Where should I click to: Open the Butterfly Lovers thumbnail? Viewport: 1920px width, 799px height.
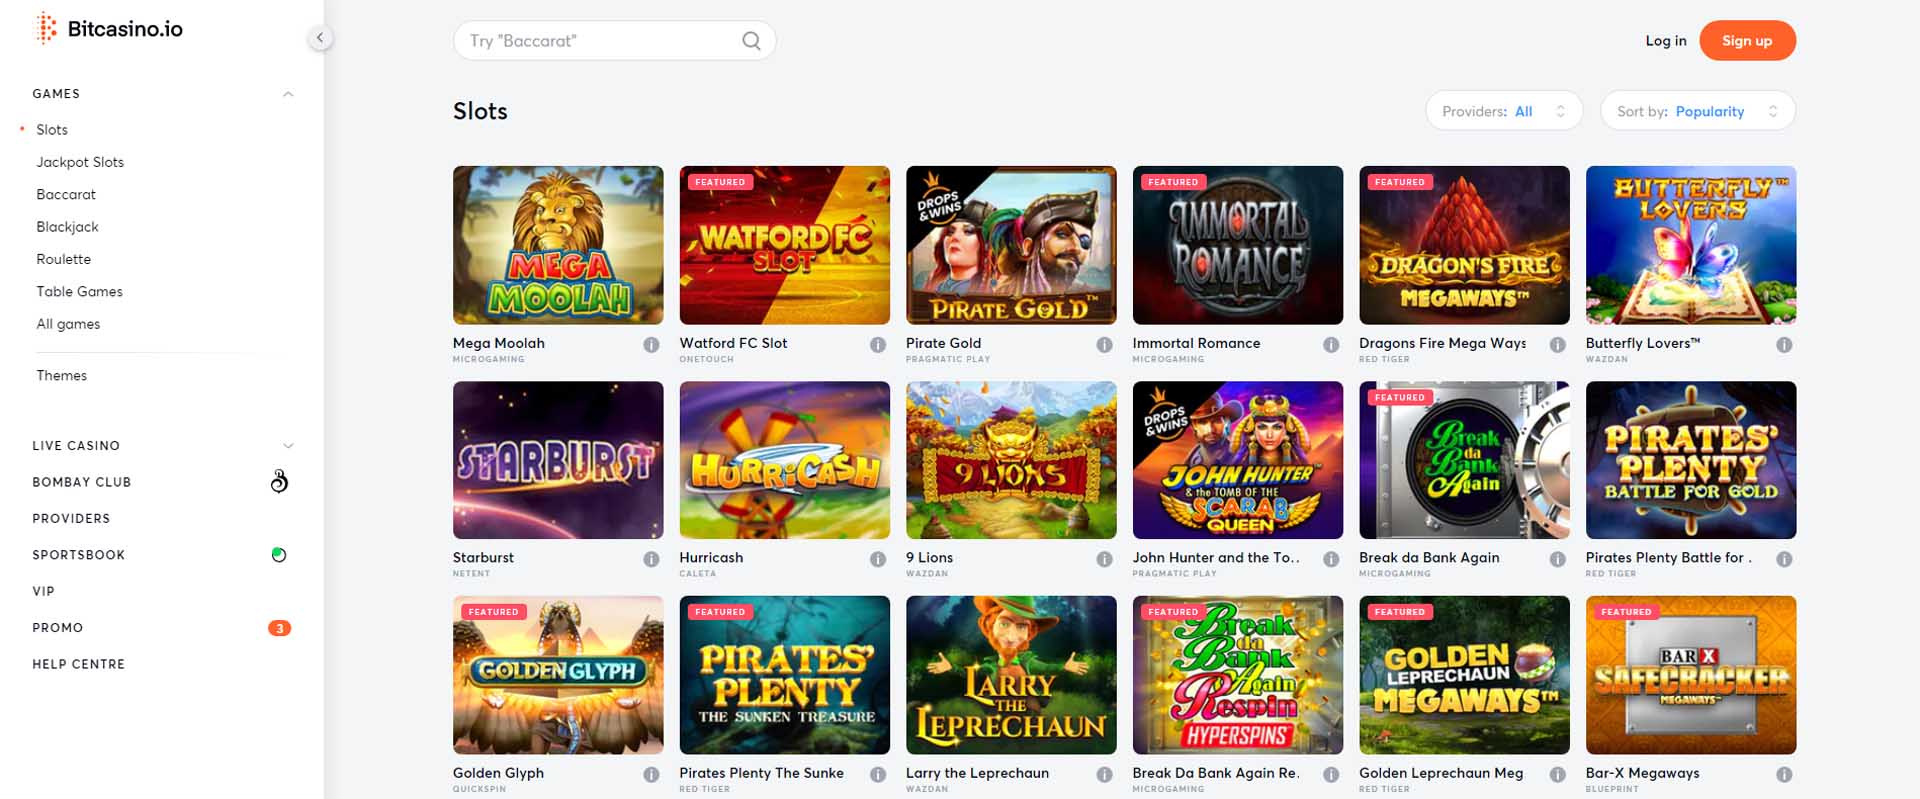tap(1691, 245)
